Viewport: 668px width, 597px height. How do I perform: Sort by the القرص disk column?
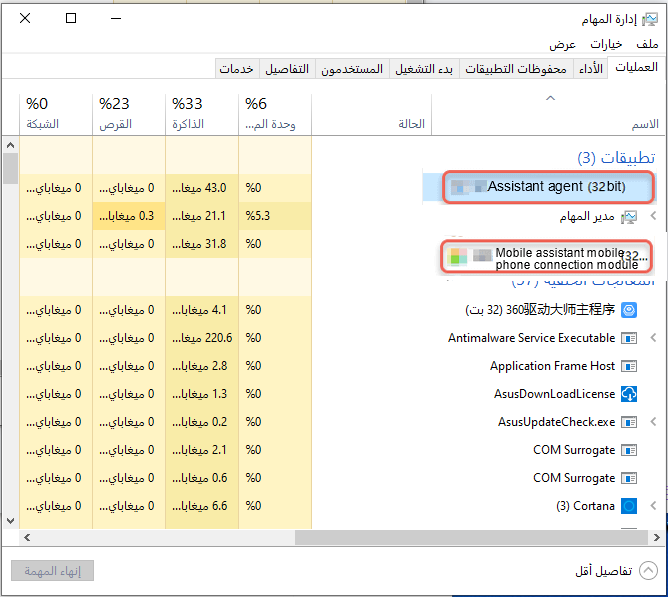(129, 114)
